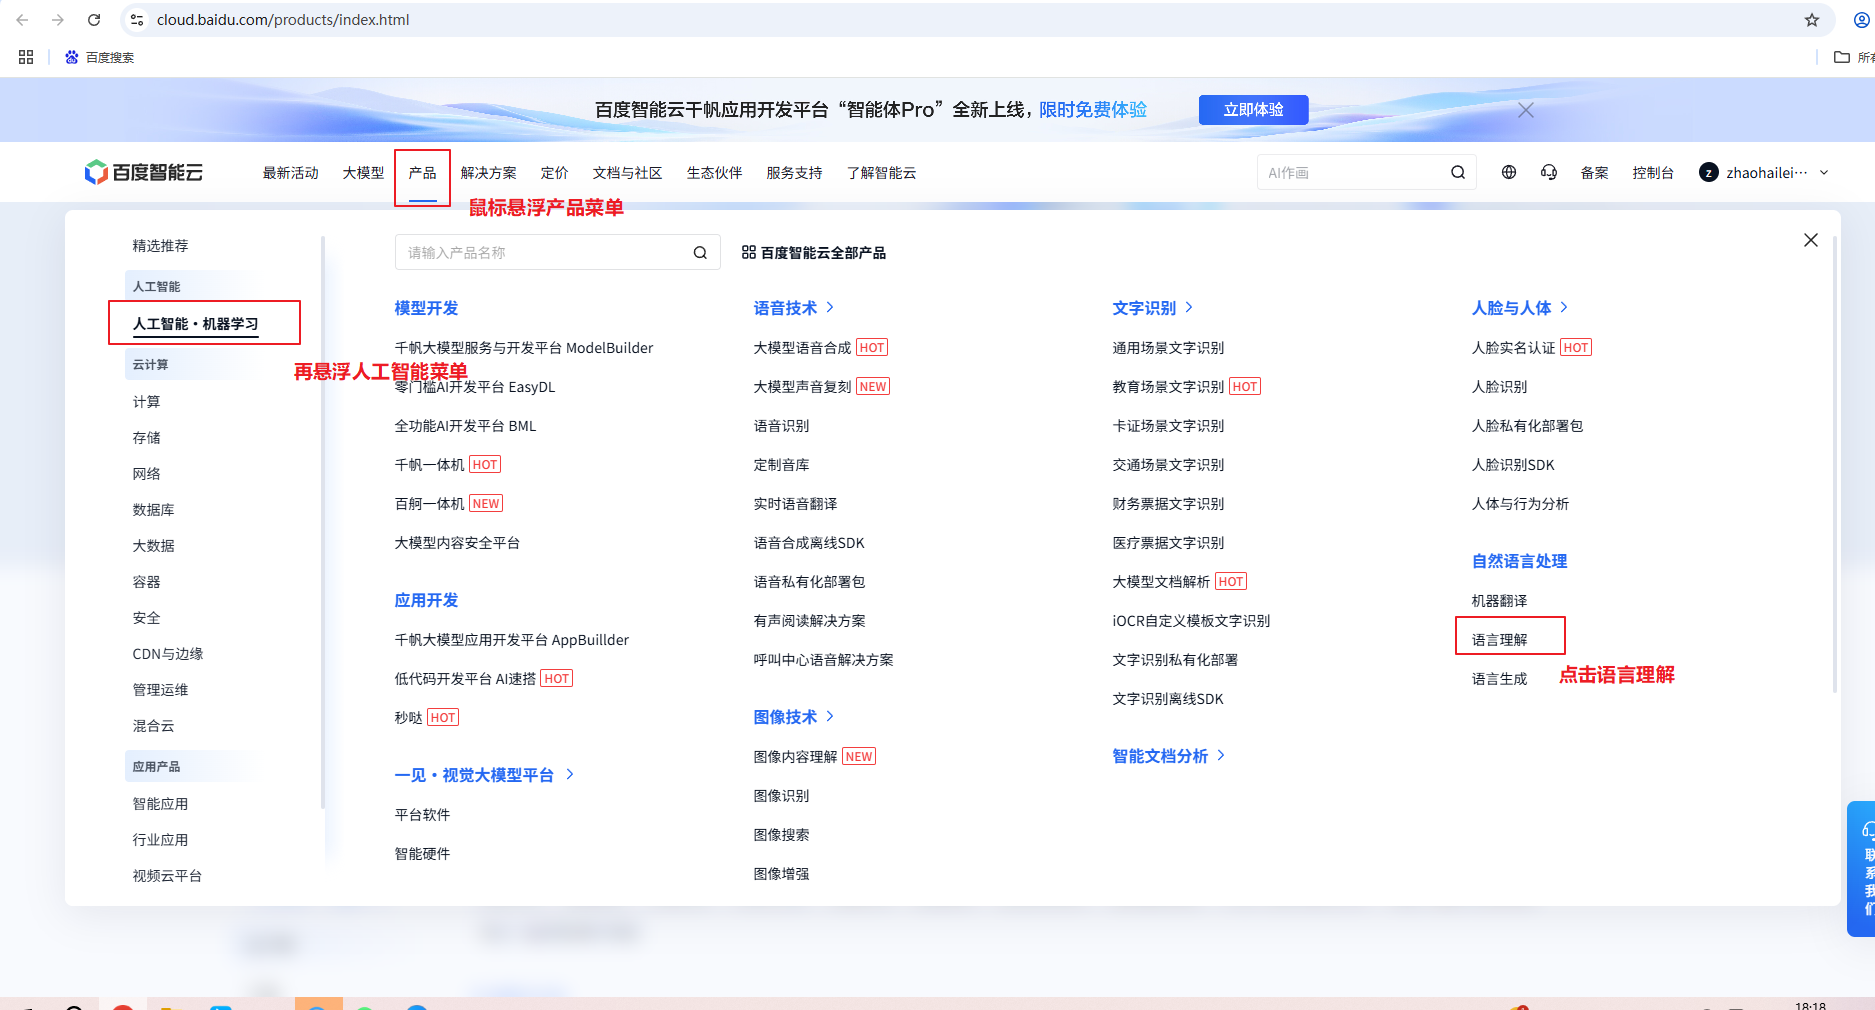Open the 备案 link in header
This screenshot has width=1875, height=1010.
pos(1595,173)
